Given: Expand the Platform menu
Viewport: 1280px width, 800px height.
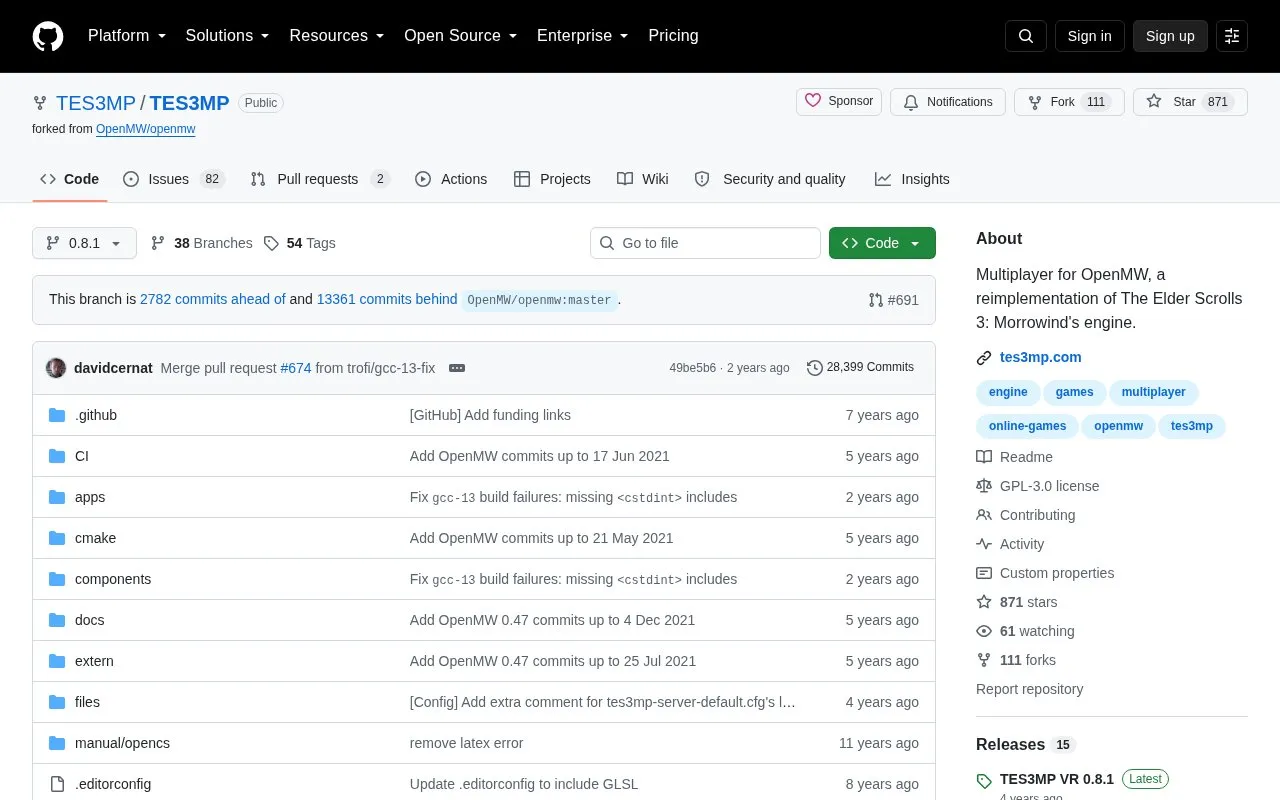Looking at the screenshot, I should coord(126,36).
